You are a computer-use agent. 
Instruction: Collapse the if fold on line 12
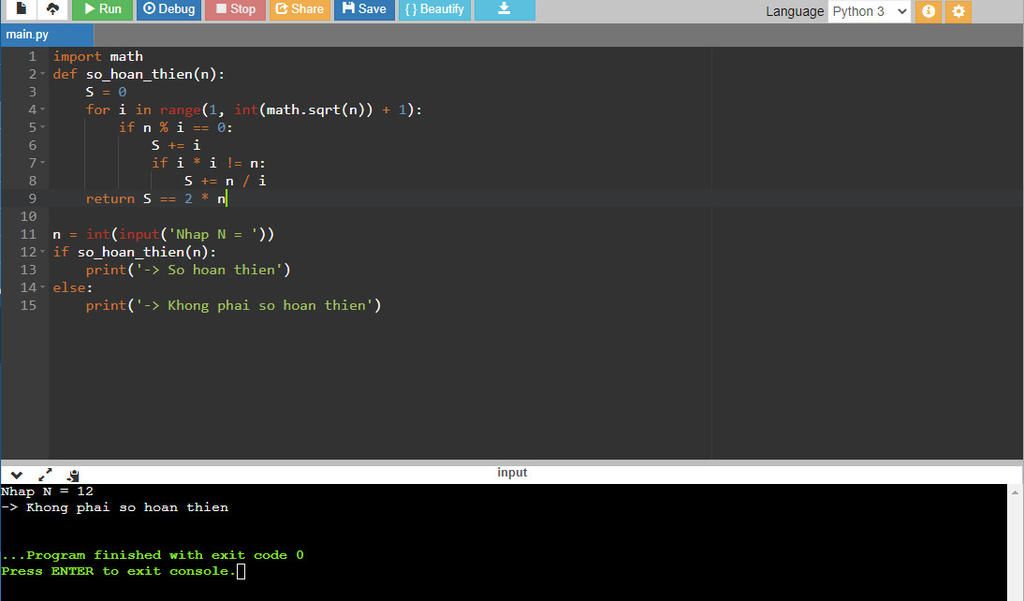(43, 252)
